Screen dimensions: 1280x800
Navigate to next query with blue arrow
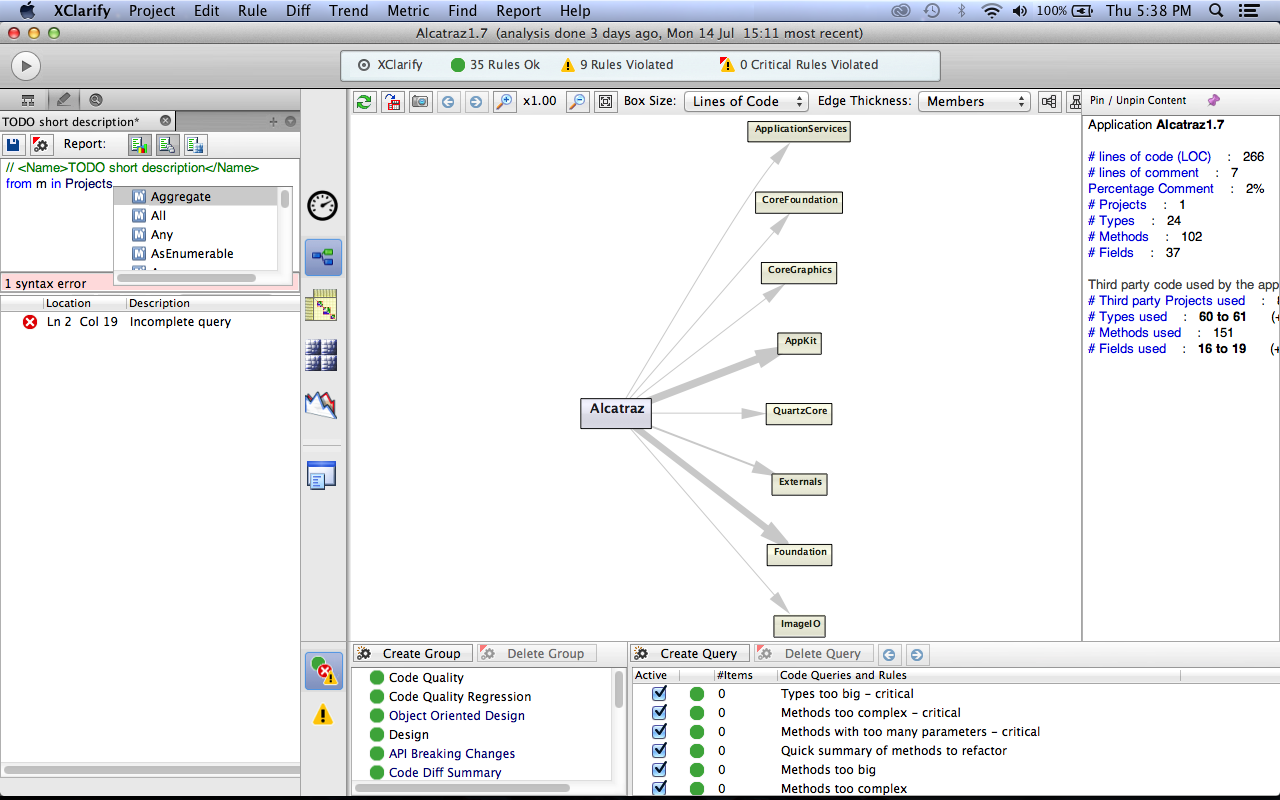coord(916,654)
